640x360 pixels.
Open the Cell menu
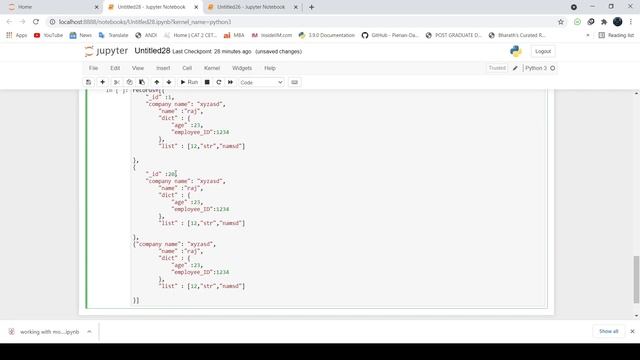(x=187, y=68)
